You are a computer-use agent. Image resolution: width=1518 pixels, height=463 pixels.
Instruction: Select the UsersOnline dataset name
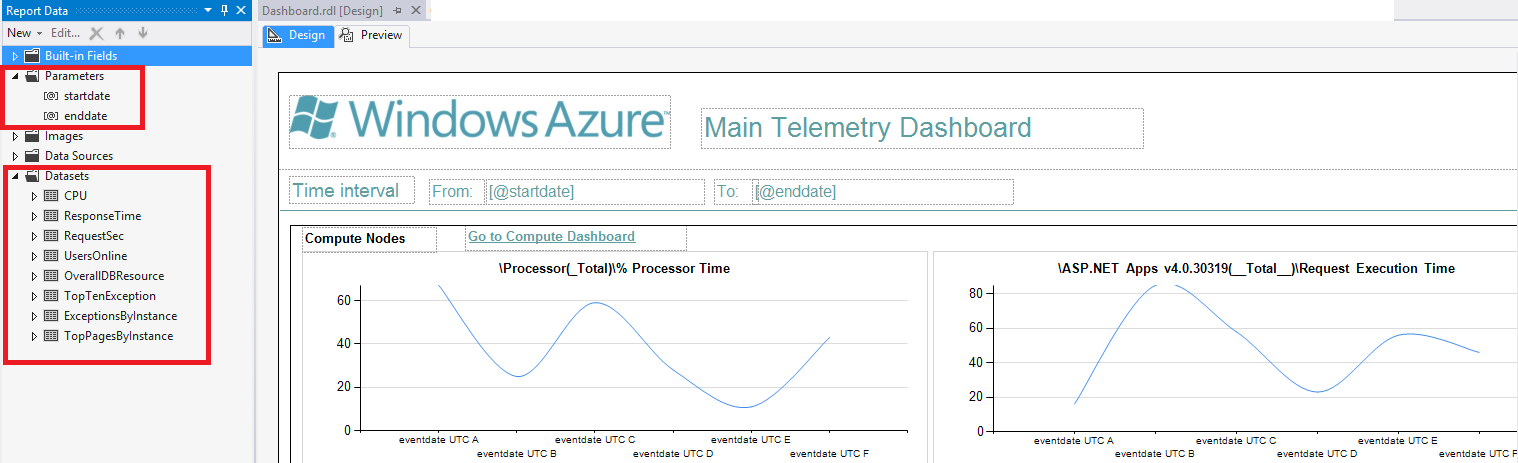[95, 256]
